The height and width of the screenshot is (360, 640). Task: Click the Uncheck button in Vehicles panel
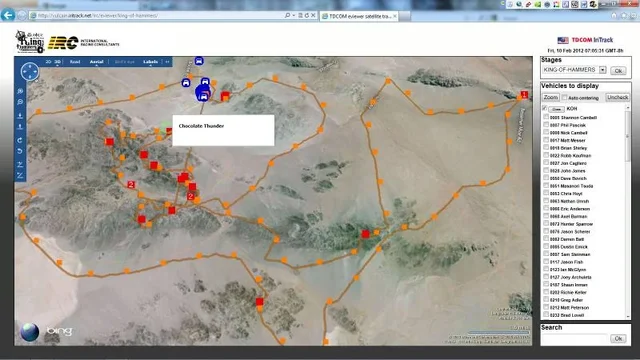pos(617,97)
